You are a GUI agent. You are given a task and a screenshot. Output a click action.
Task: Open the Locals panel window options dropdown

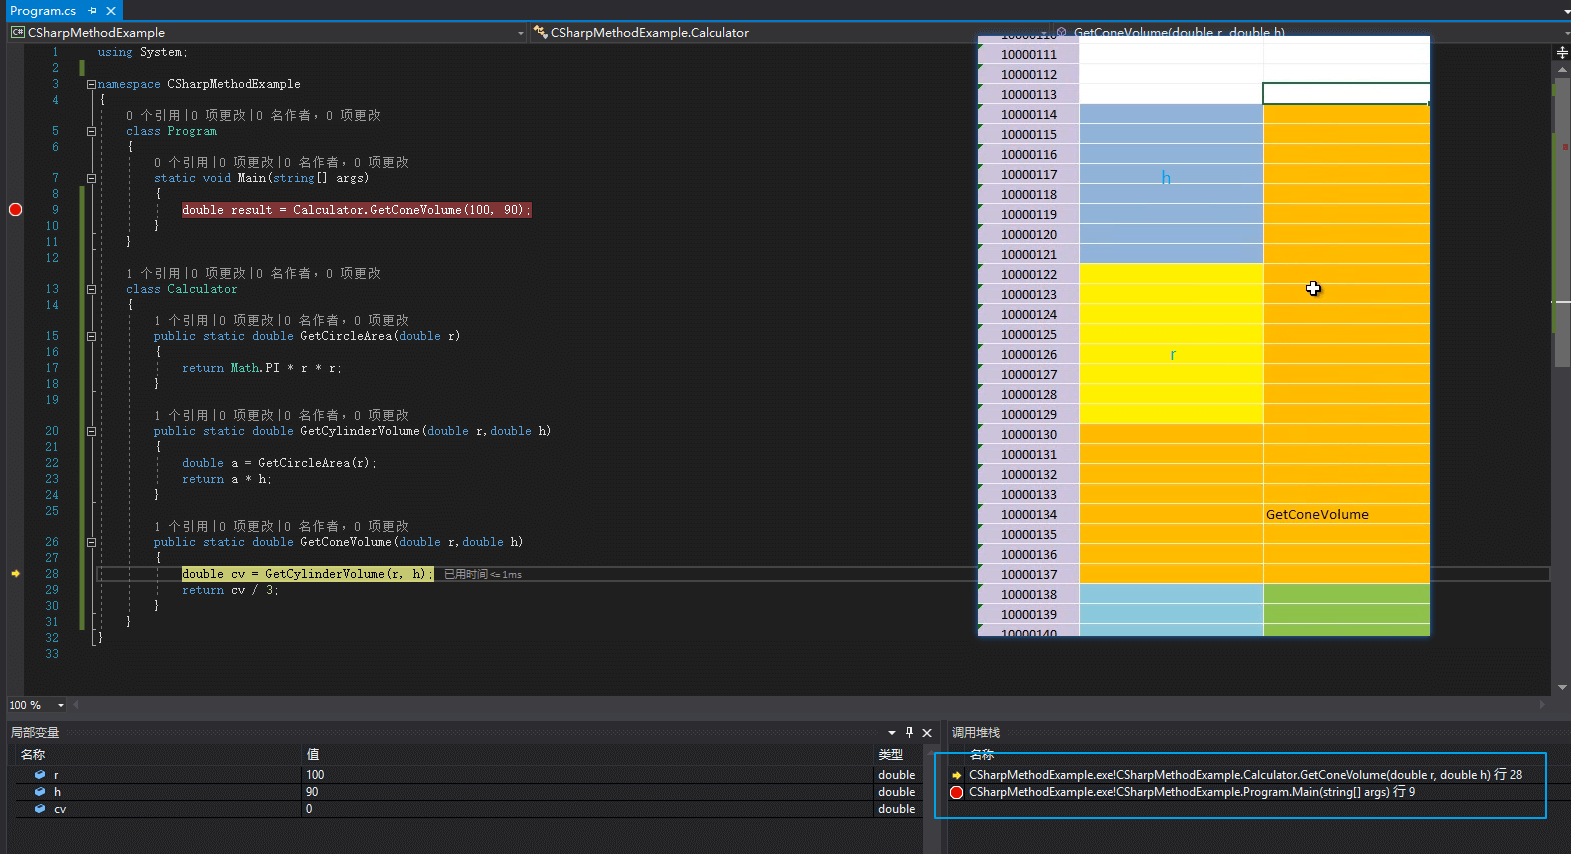(x=891, y=733)
